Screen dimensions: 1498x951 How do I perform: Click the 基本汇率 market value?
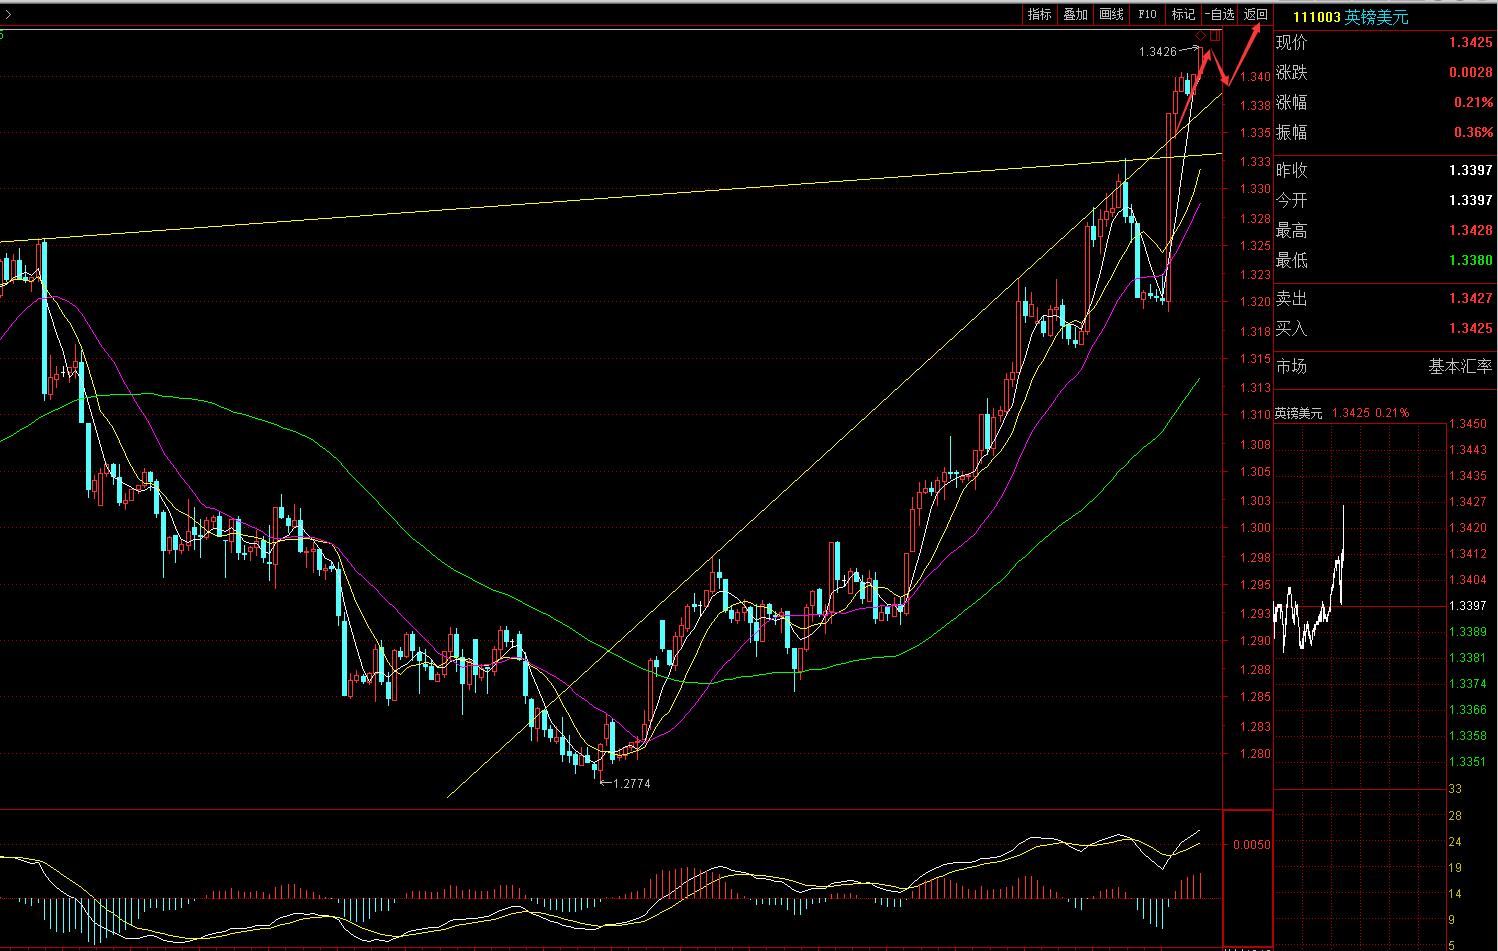coord(1461,367)
